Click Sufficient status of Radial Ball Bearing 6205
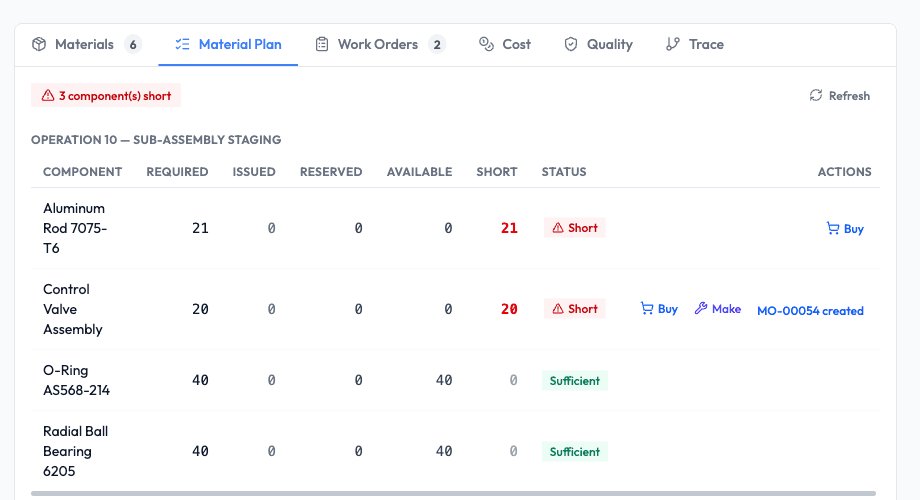This screenshot has width=920, height=500. click(574, 452)
